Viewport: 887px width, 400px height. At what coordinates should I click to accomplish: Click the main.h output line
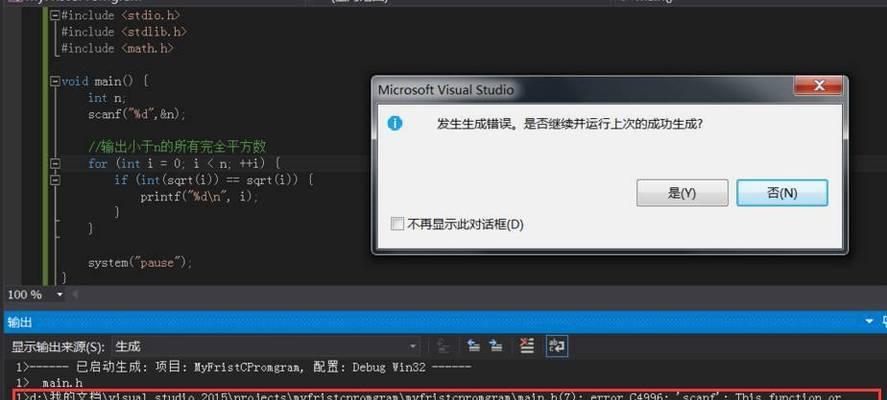point(49,383)
